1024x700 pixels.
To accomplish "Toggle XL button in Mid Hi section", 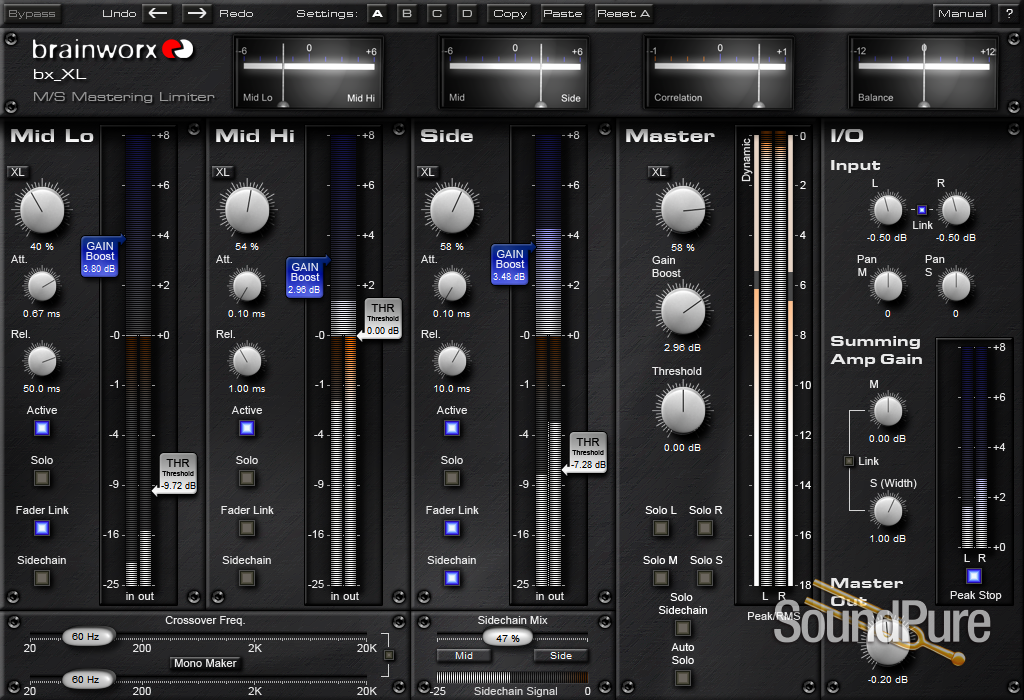I will click(x=223, y=172).
